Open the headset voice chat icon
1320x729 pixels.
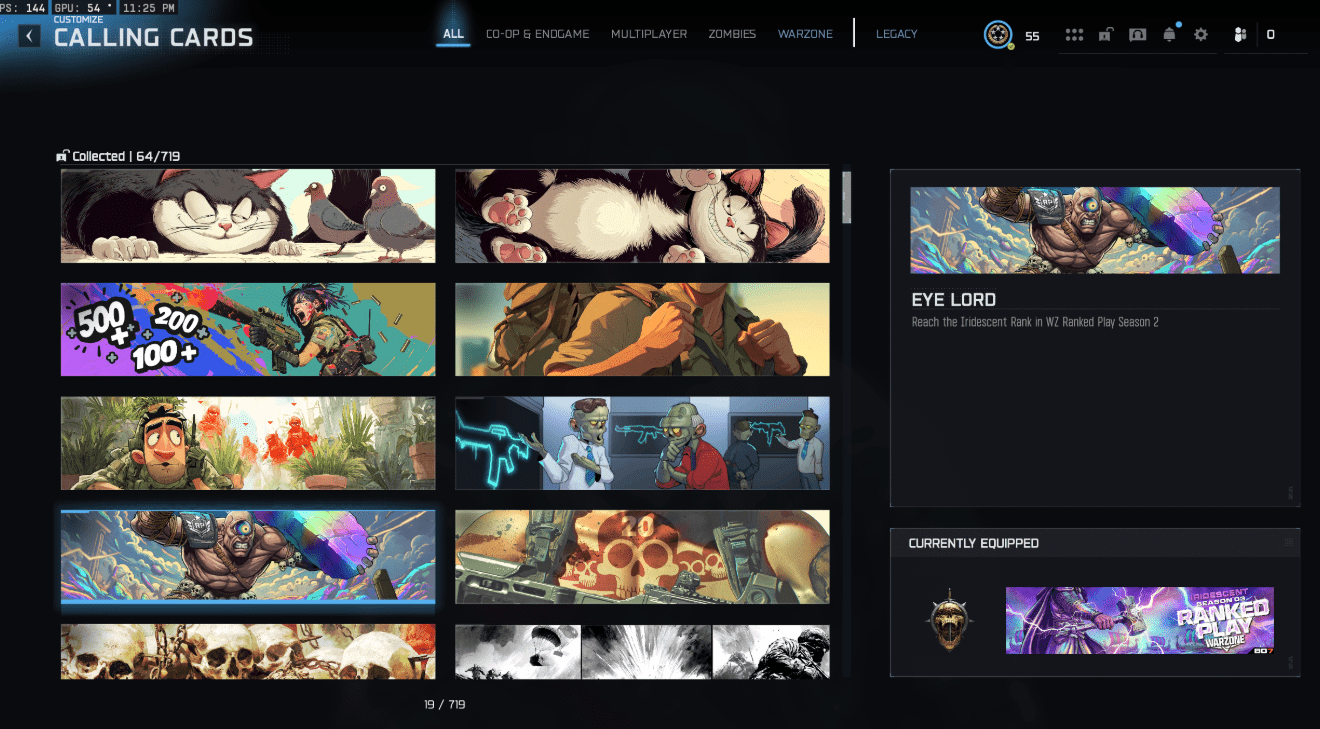[x=1137, y=35]
